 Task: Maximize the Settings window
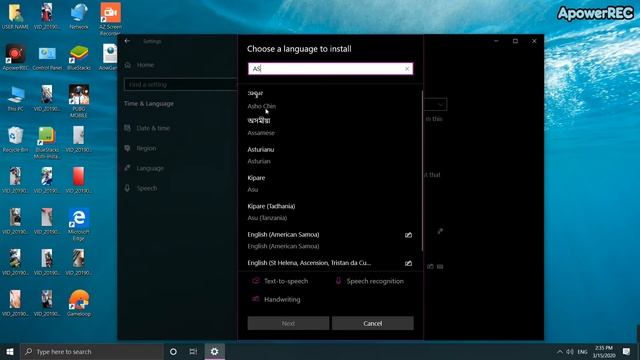[515, 41]
